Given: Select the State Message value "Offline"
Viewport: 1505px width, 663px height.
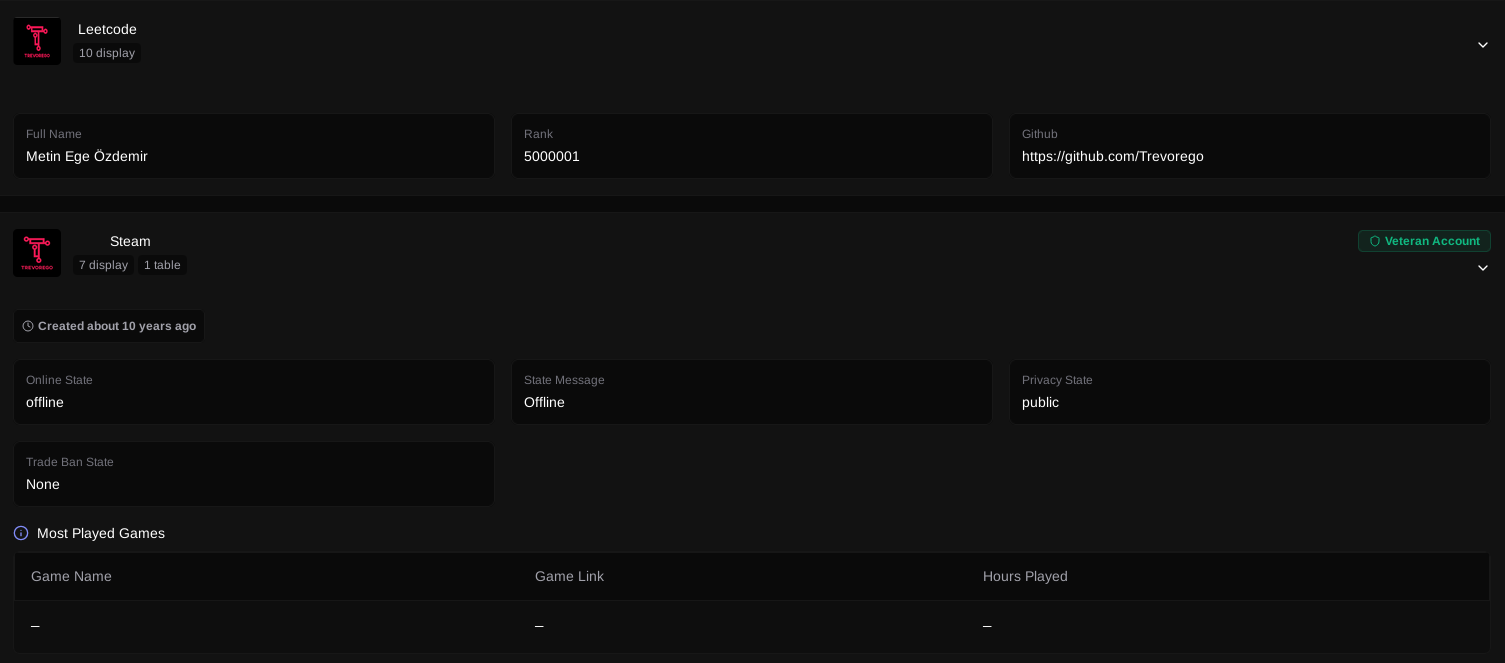Looking at the screenshot, I should (544, 402).
